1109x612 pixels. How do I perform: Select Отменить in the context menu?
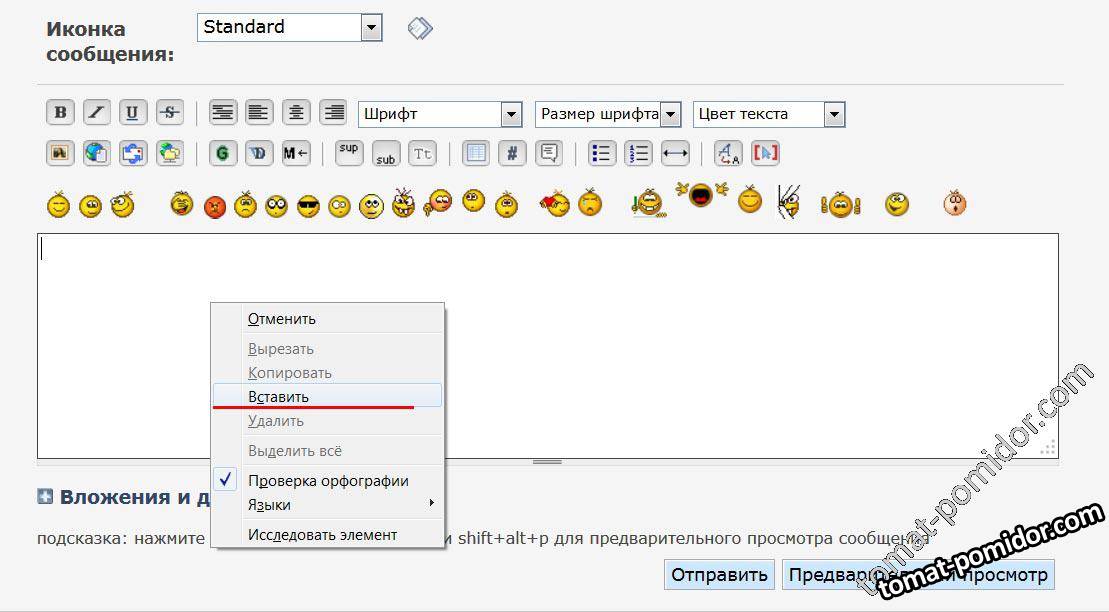point(282,319)
